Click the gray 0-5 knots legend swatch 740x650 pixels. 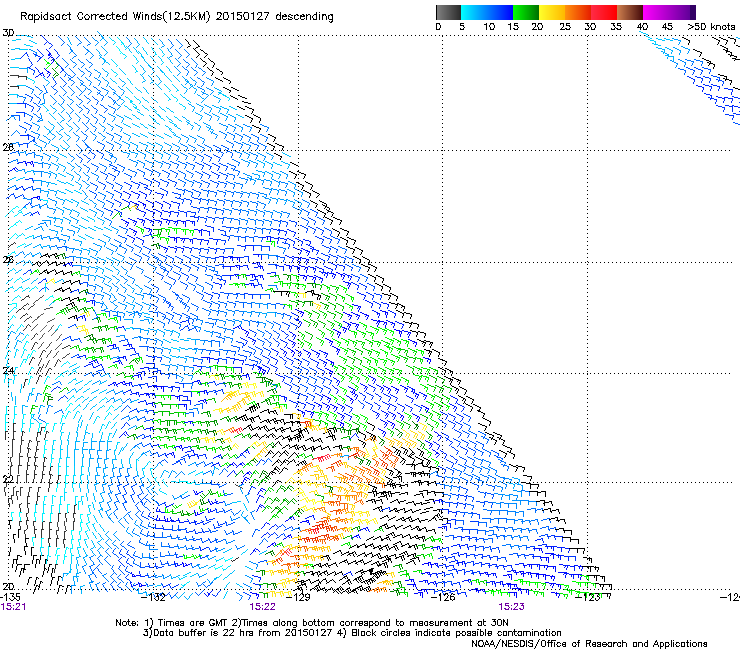(x=448, y=12)
